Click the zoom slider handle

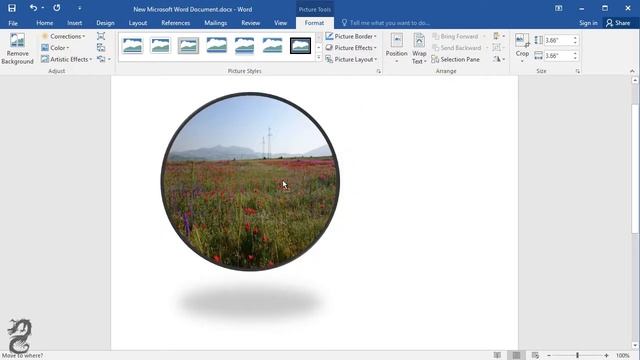[578, 356]
